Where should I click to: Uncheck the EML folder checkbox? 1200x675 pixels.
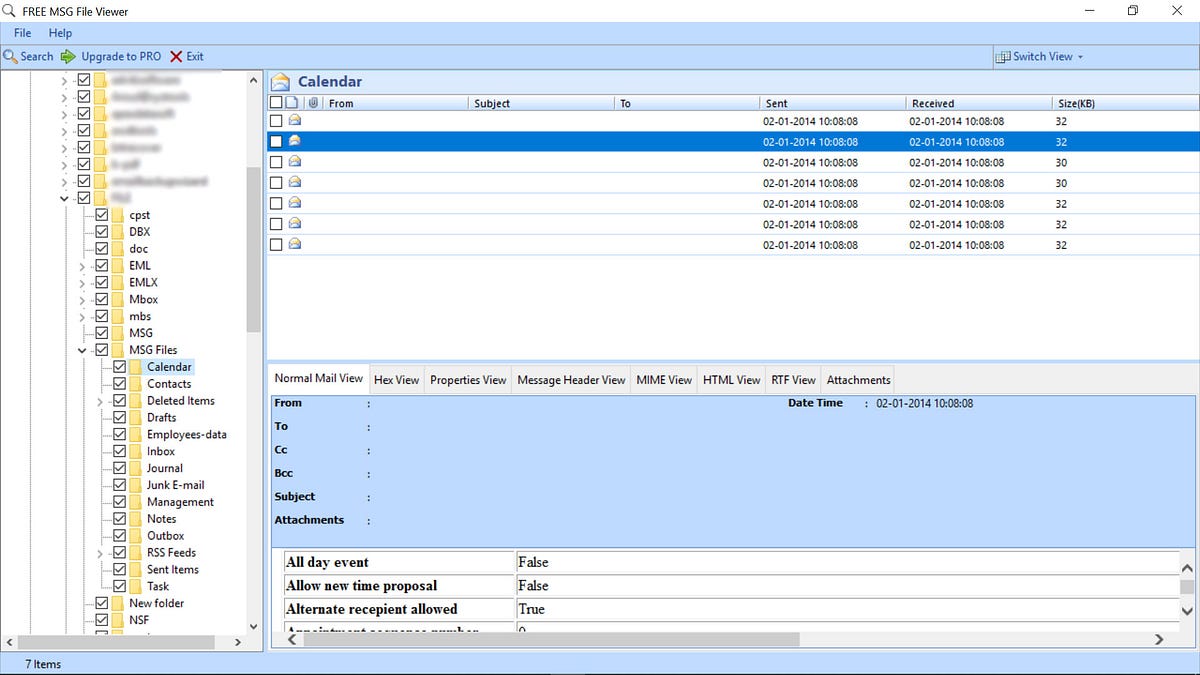click(102, 266)
